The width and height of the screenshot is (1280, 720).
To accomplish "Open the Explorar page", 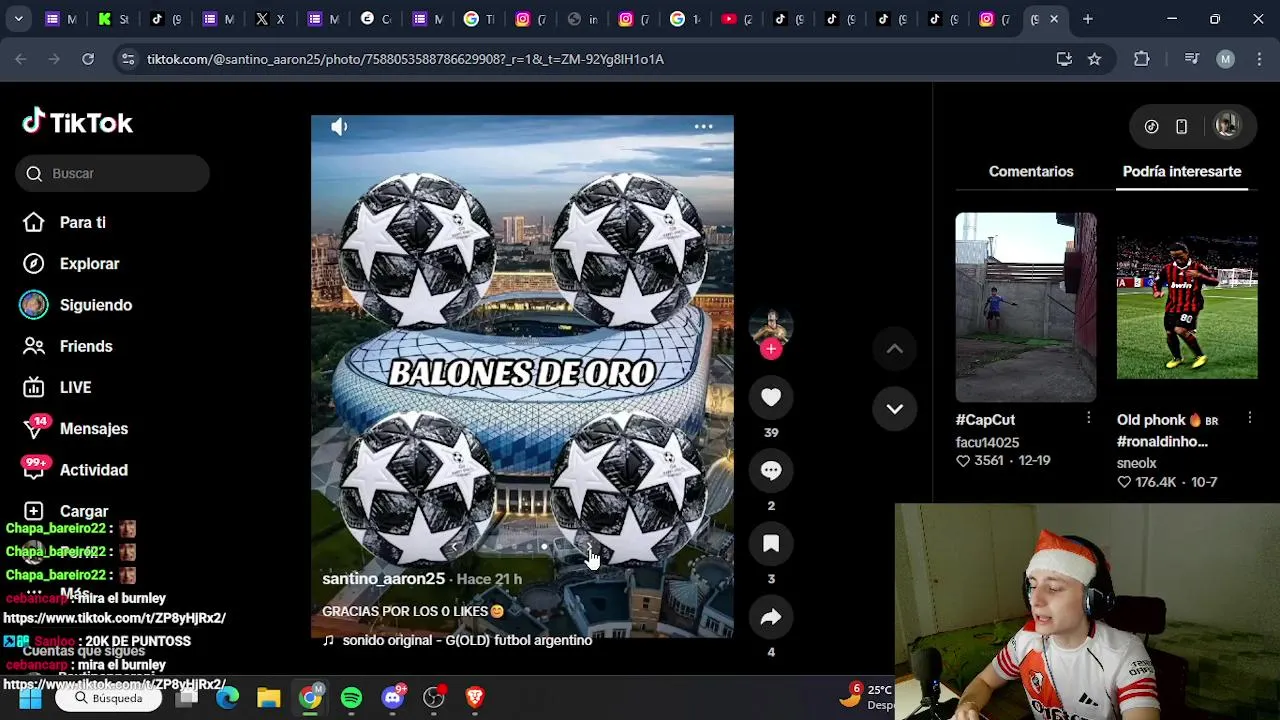I will (x=89, y=264).
